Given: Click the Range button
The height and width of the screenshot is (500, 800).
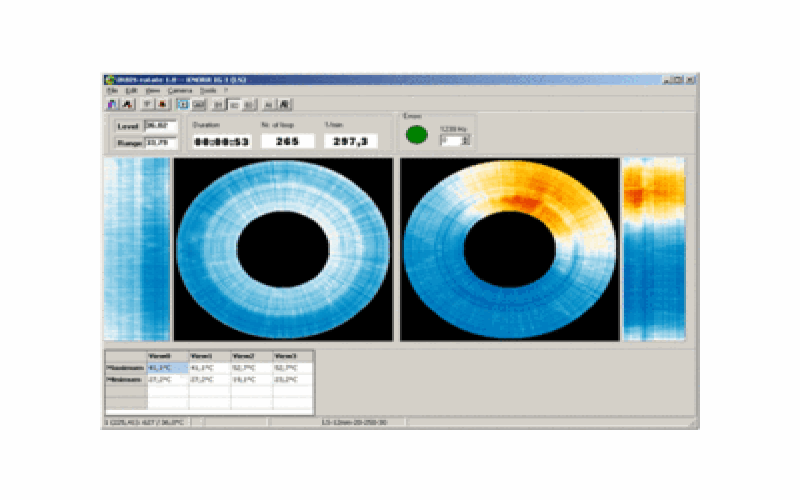Looking at the screenshot, I should [128, 143].
